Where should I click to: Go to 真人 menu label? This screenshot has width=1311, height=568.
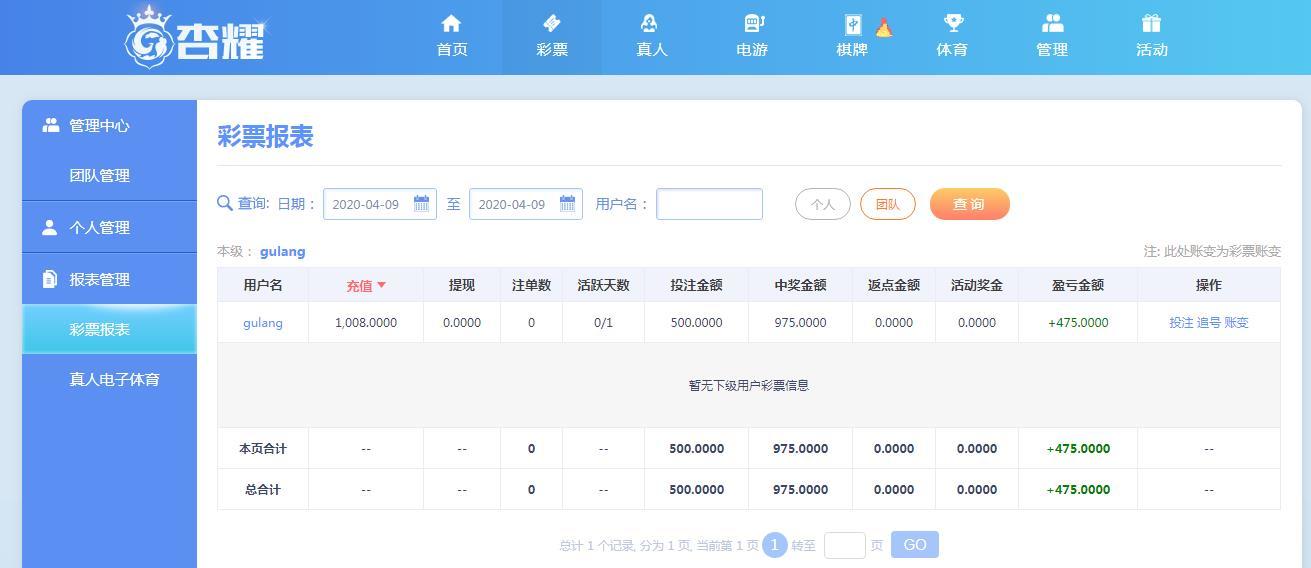tap(652, 50)
